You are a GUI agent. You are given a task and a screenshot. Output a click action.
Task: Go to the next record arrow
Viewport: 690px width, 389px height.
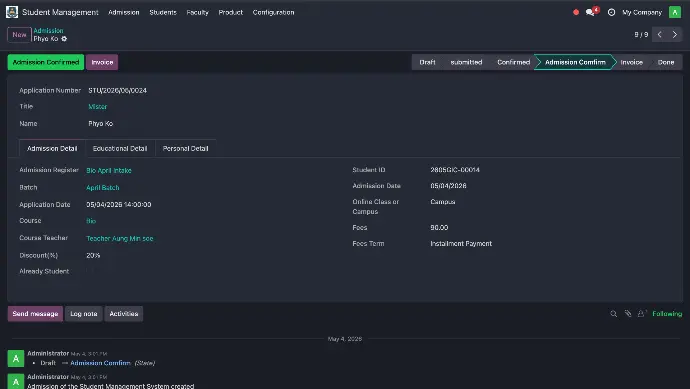(x=675, y=34)
